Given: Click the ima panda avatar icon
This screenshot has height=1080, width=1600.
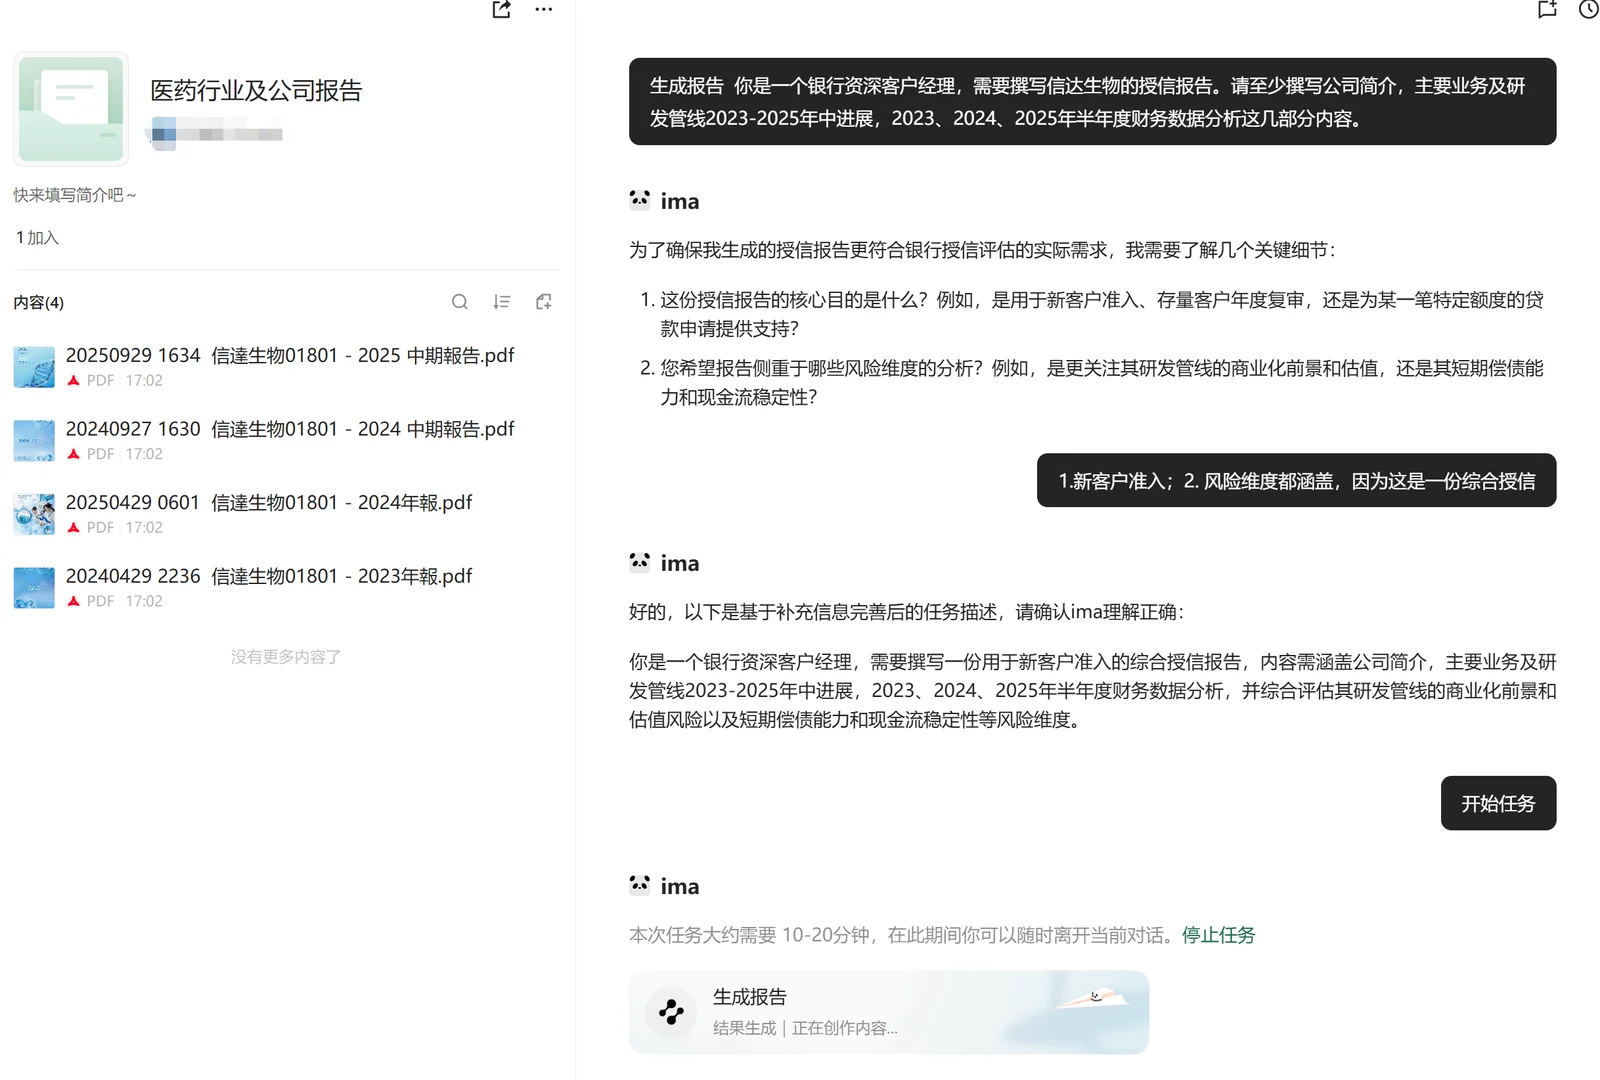Looking at the screenshot, I should tap(639, 199).
